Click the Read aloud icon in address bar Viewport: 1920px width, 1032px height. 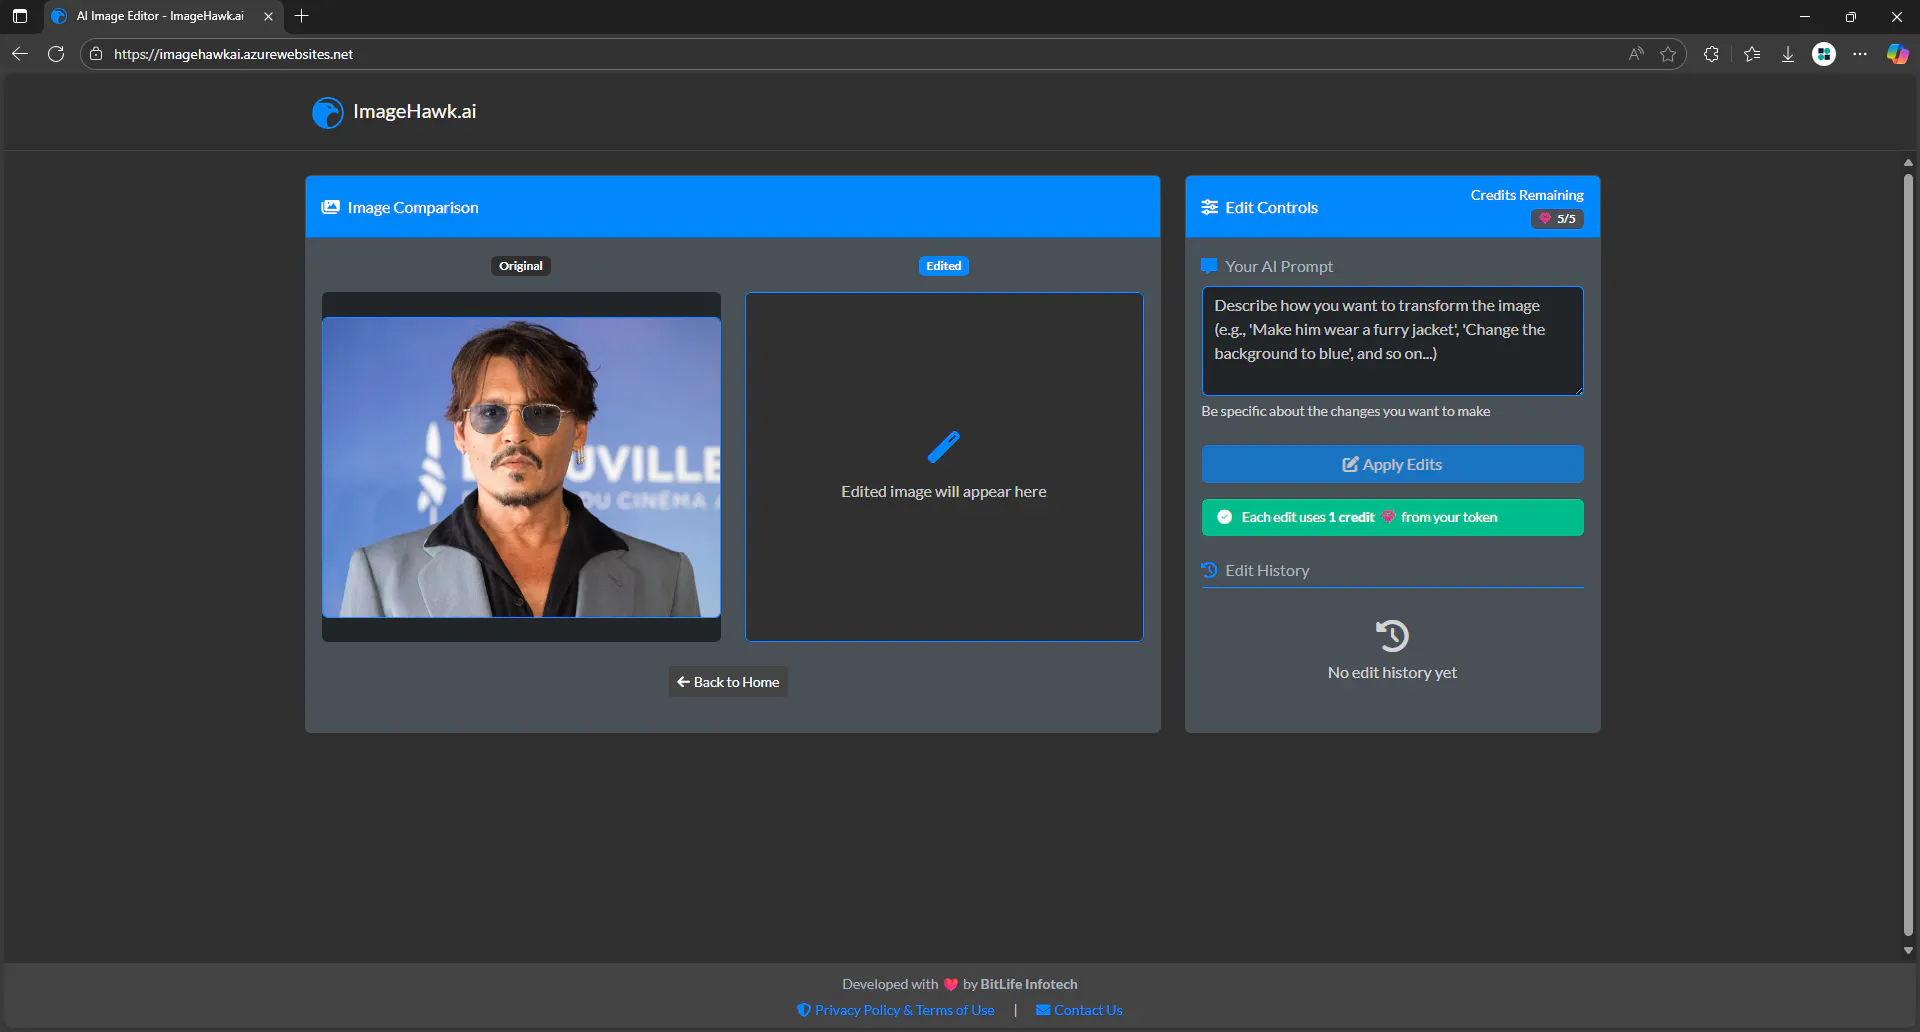[x=1636, y=54]
